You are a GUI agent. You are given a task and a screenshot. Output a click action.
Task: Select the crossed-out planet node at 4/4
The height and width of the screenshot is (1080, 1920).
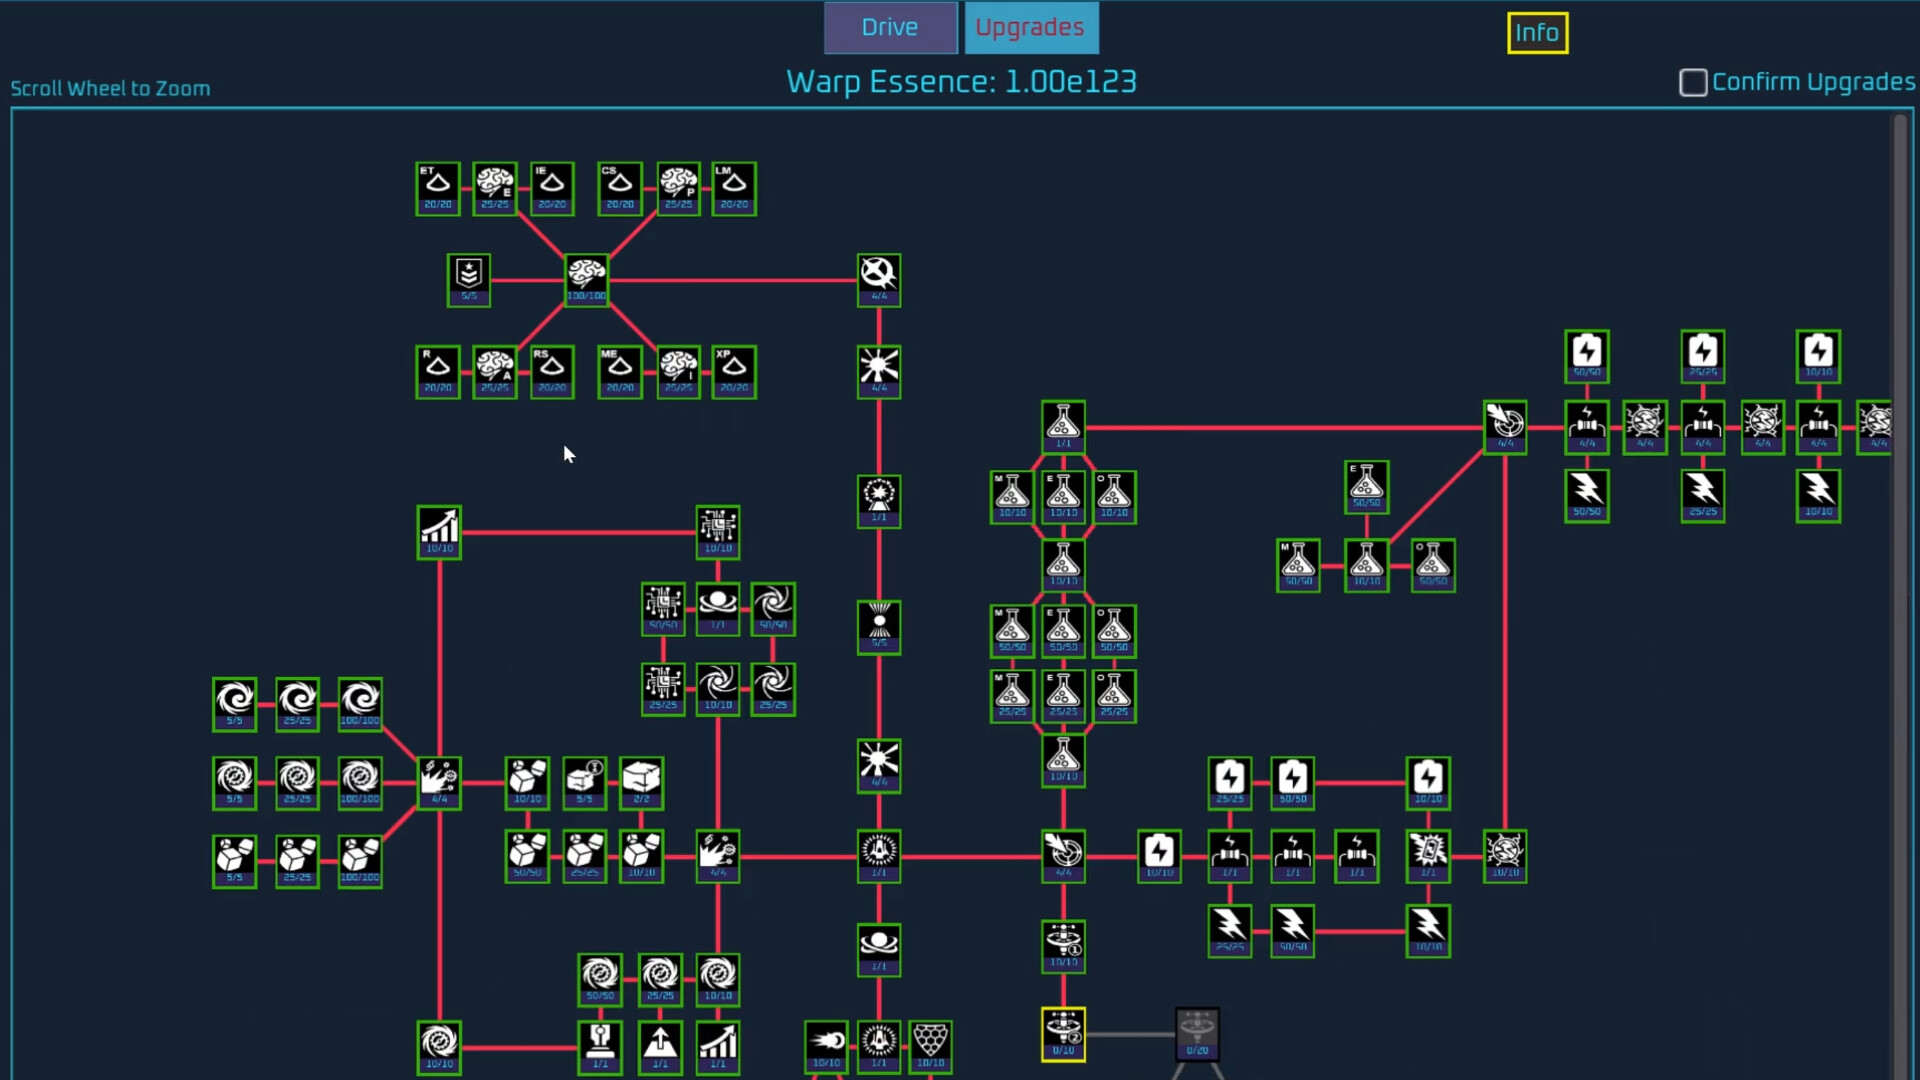(x=878, y=279)
